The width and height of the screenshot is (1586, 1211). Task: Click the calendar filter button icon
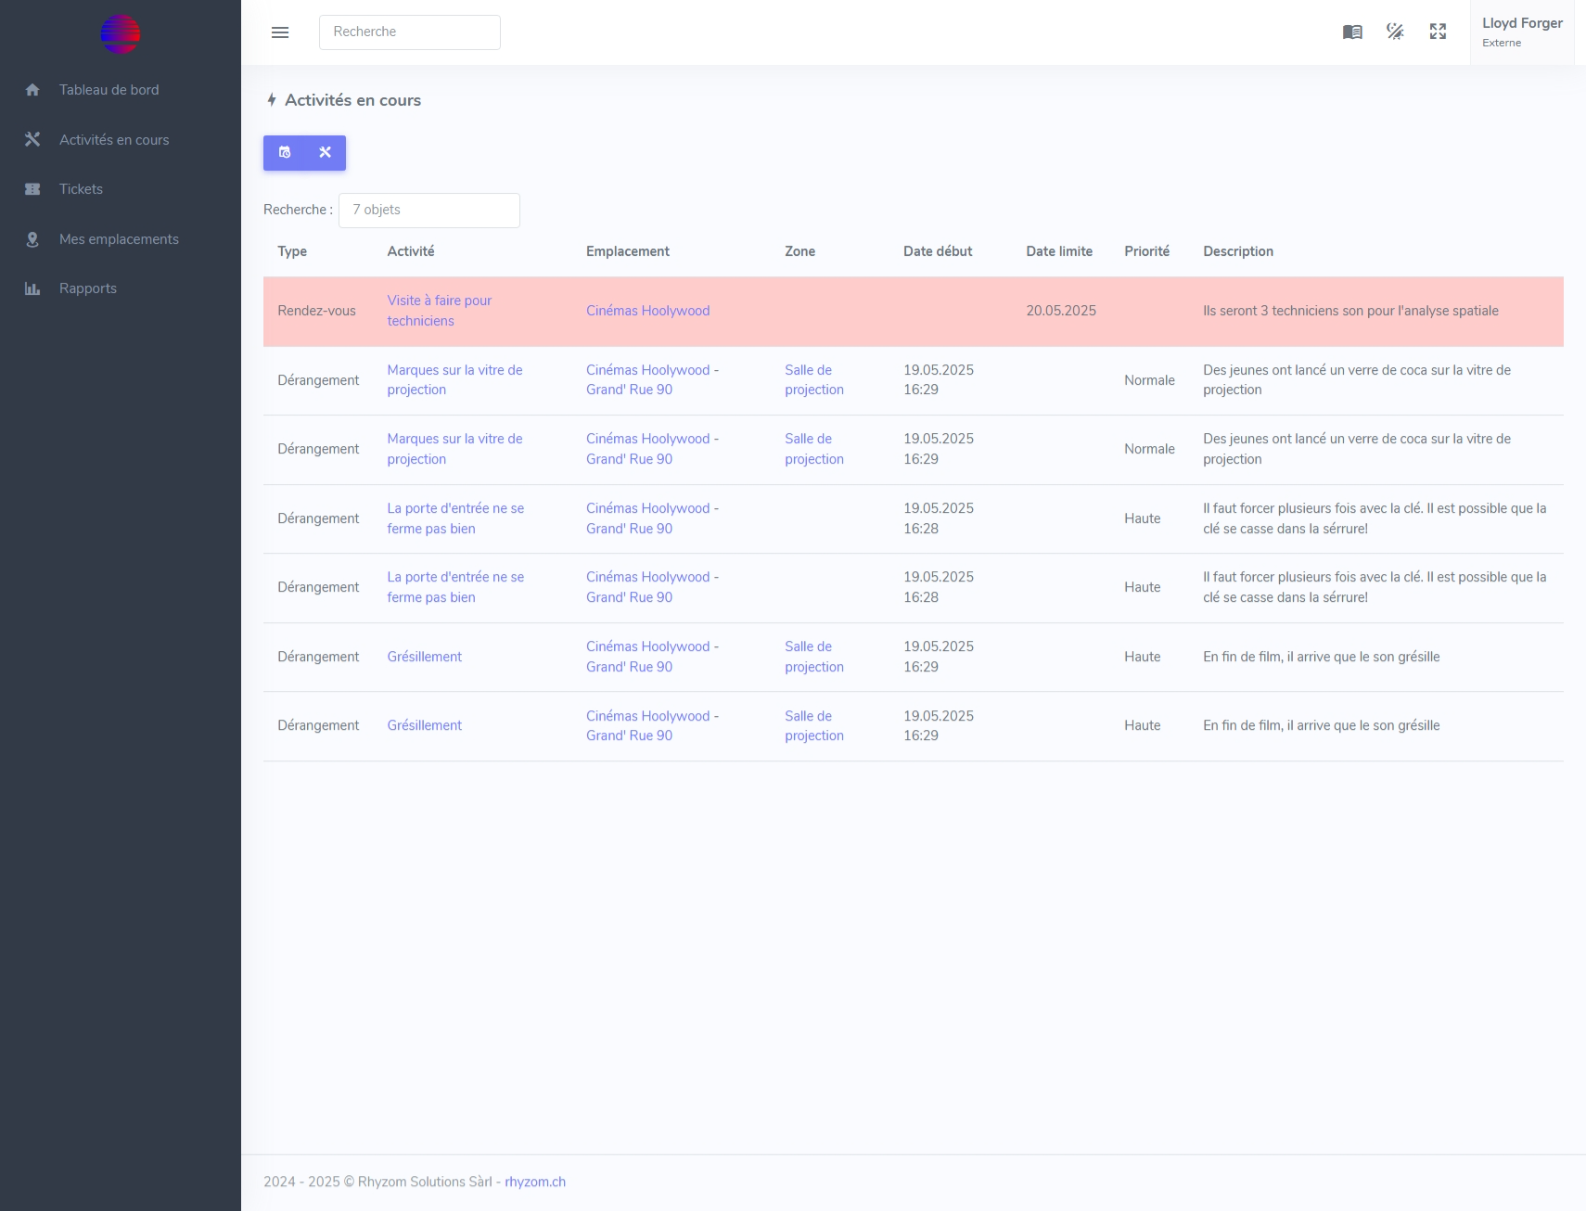pos(285,153)
